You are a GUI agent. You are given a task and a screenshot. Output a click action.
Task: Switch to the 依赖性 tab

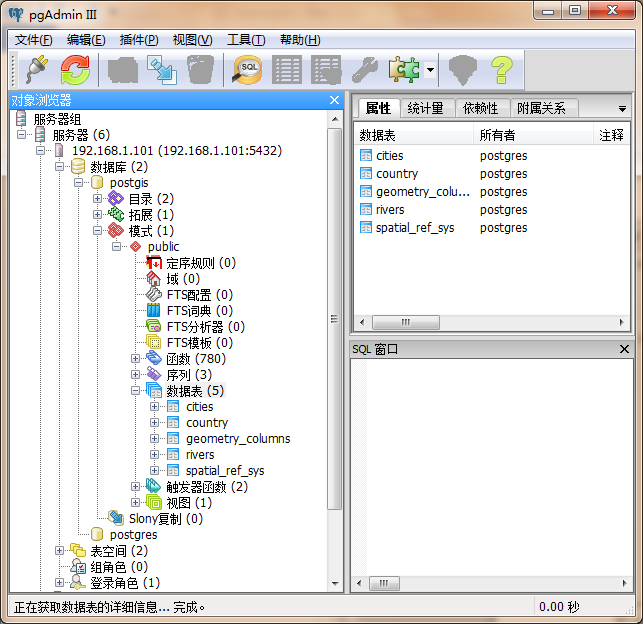[480, 108]
